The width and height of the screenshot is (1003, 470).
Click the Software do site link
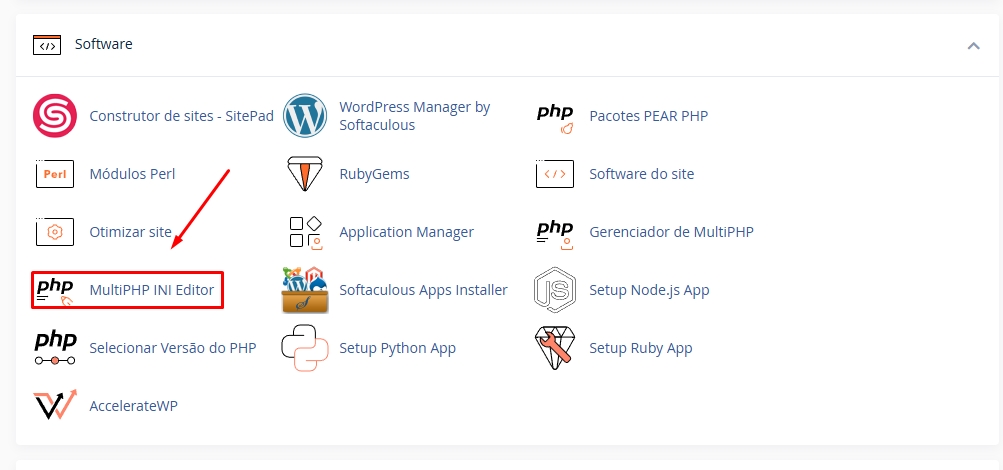point(641,174)
